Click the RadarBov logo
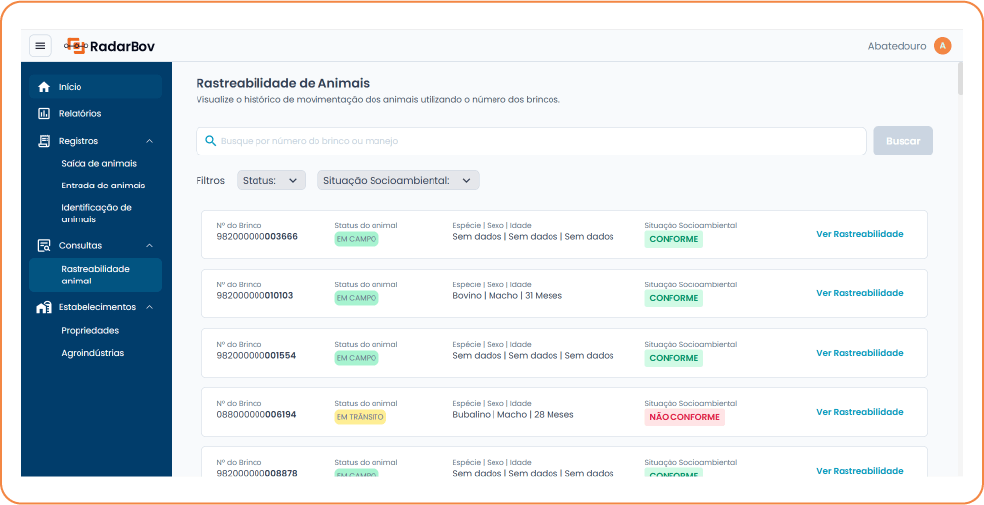Screen dimensions: 984x505 coord(109,46)
